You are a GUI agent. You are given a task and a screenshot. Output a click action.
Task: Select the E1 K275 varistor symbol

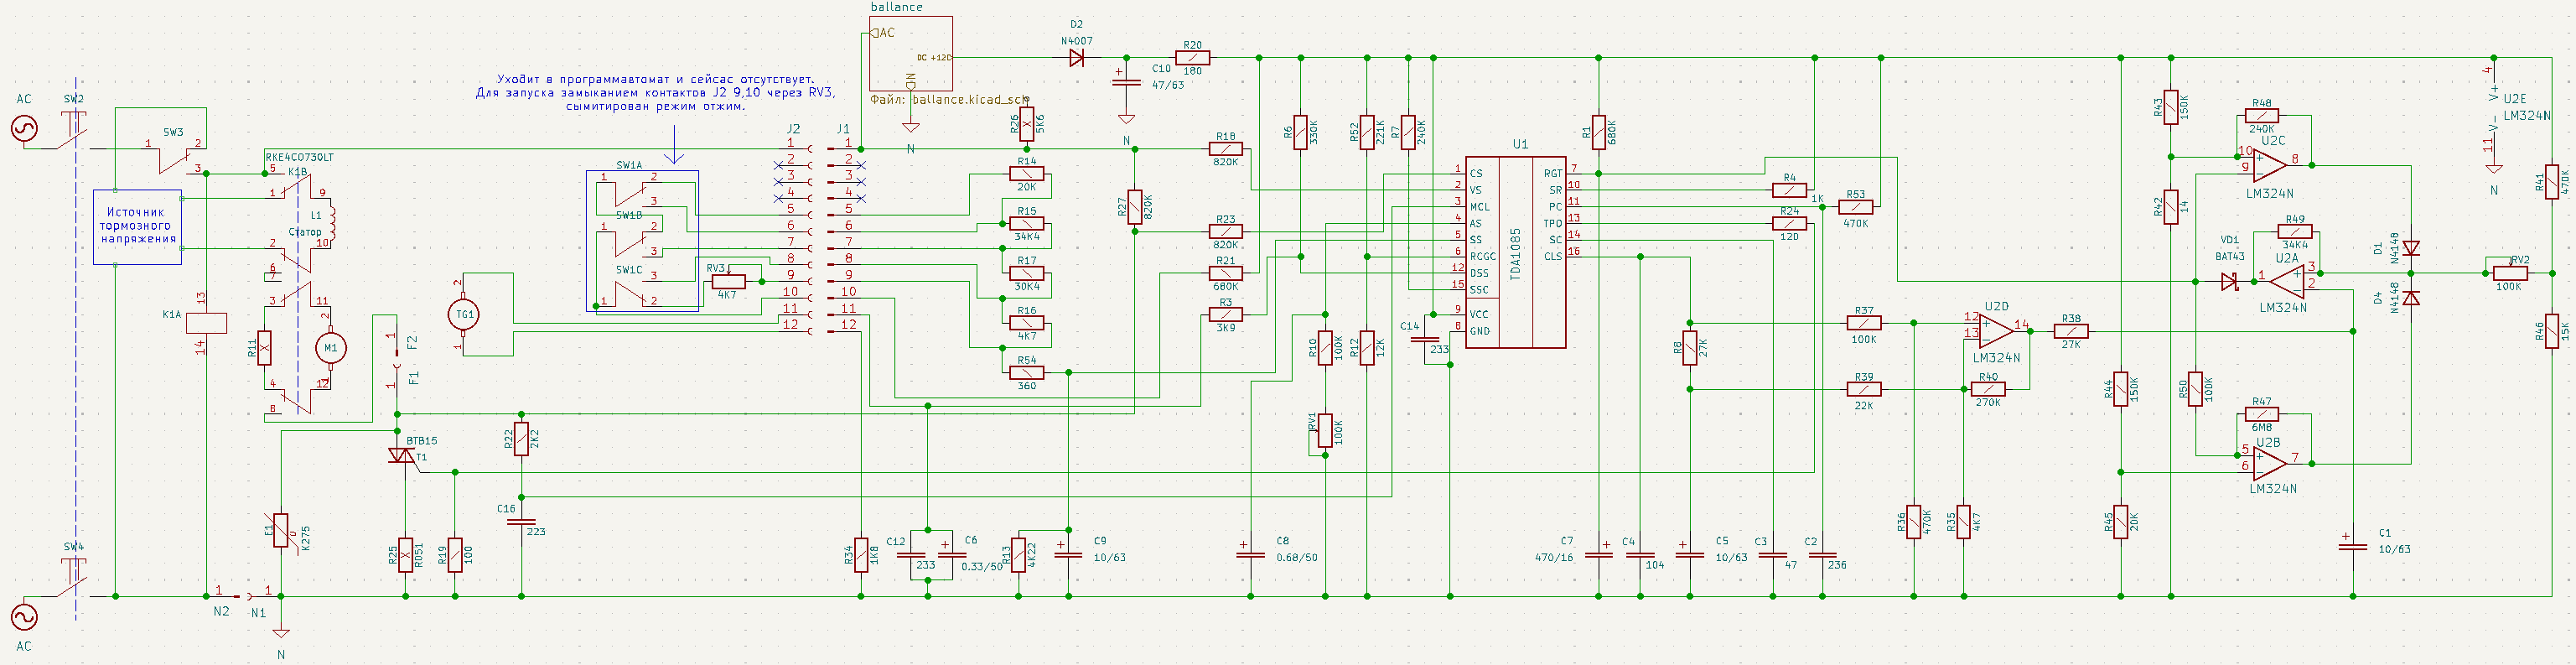pos(281,530)
